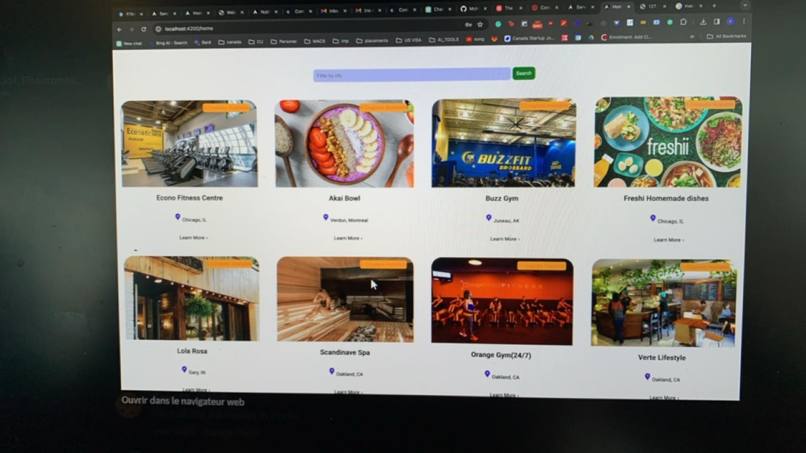Open the Chrome downloads icon

[703, 22]
